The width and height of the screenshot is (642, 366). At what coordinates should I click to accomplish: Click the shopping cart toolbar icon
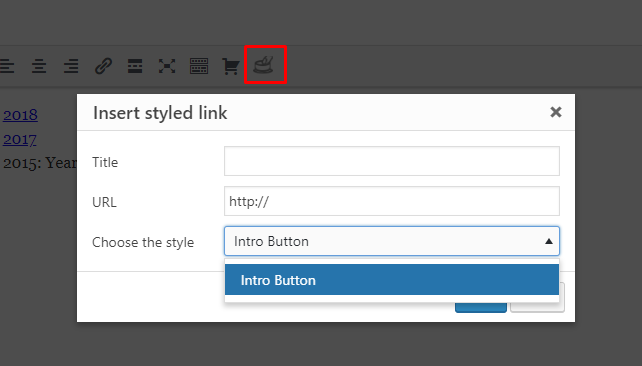coord(231,66)
